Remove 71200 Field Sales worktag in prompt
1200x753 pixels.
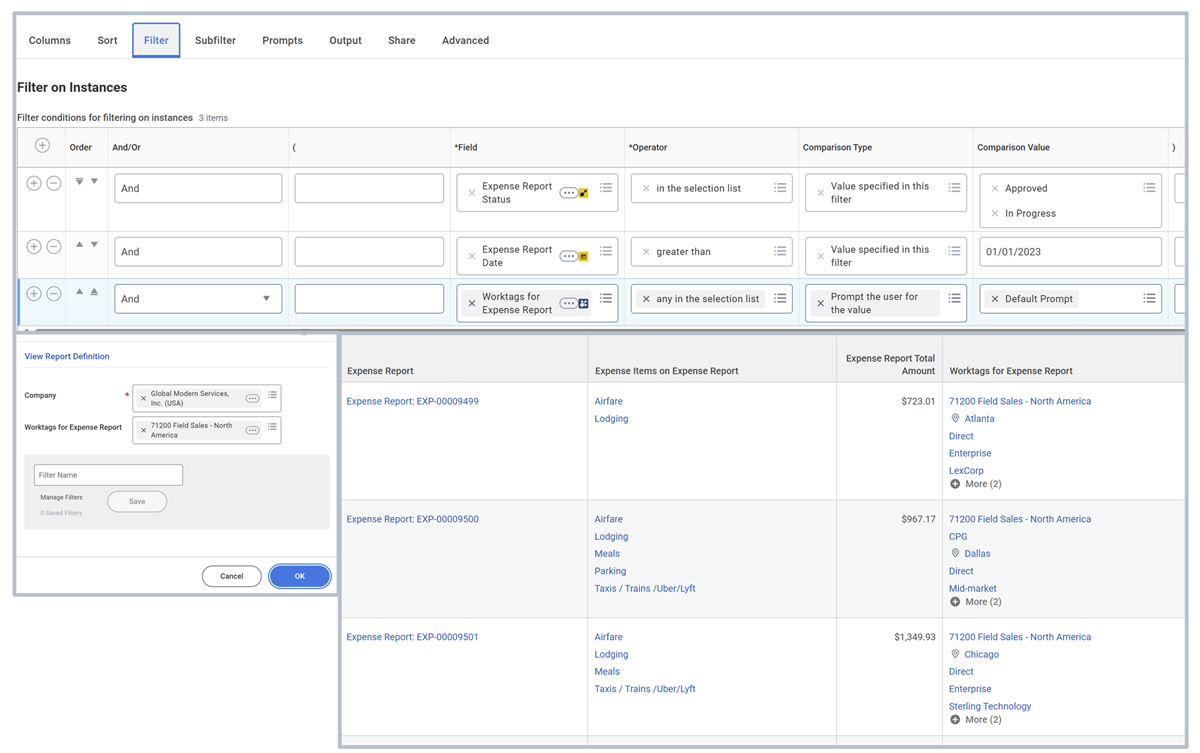(x=143, y=431)
